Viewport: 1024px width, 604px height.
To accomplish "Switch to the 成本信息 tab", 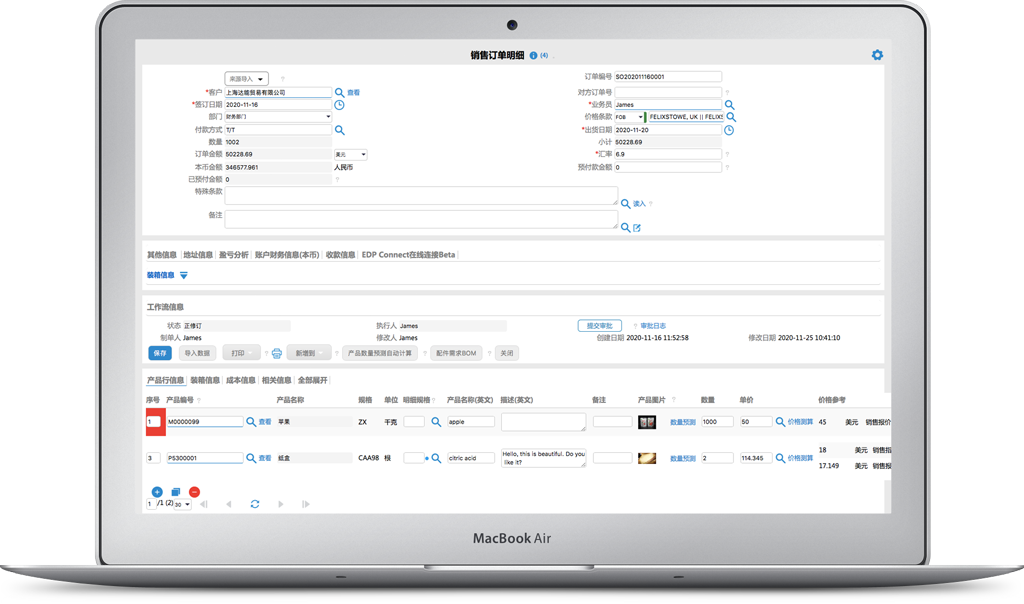I will pos(240,380).
